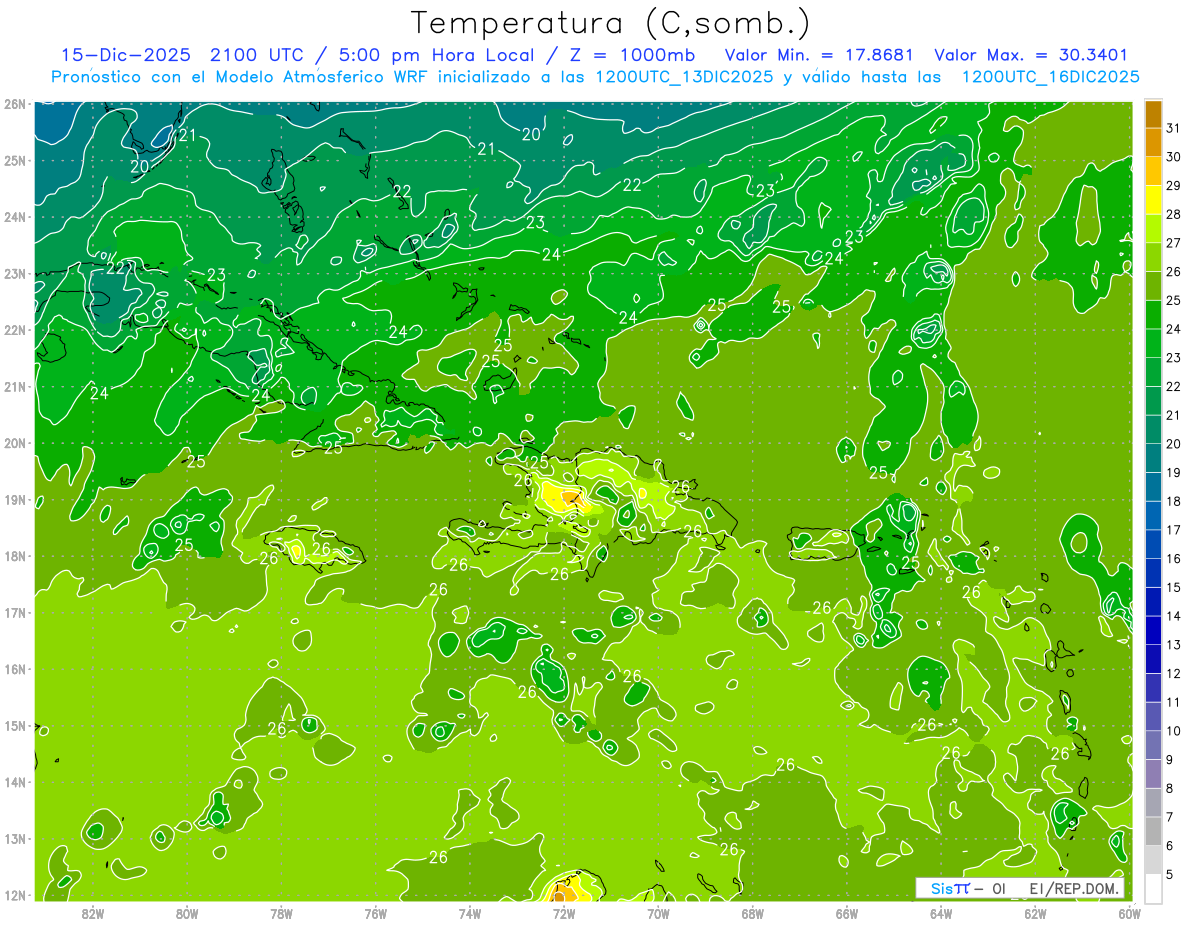The width and height of the screenshot is (1200, 927).
Task: Click the '22N' latitude axis label
Action: (x=15, y=330)
